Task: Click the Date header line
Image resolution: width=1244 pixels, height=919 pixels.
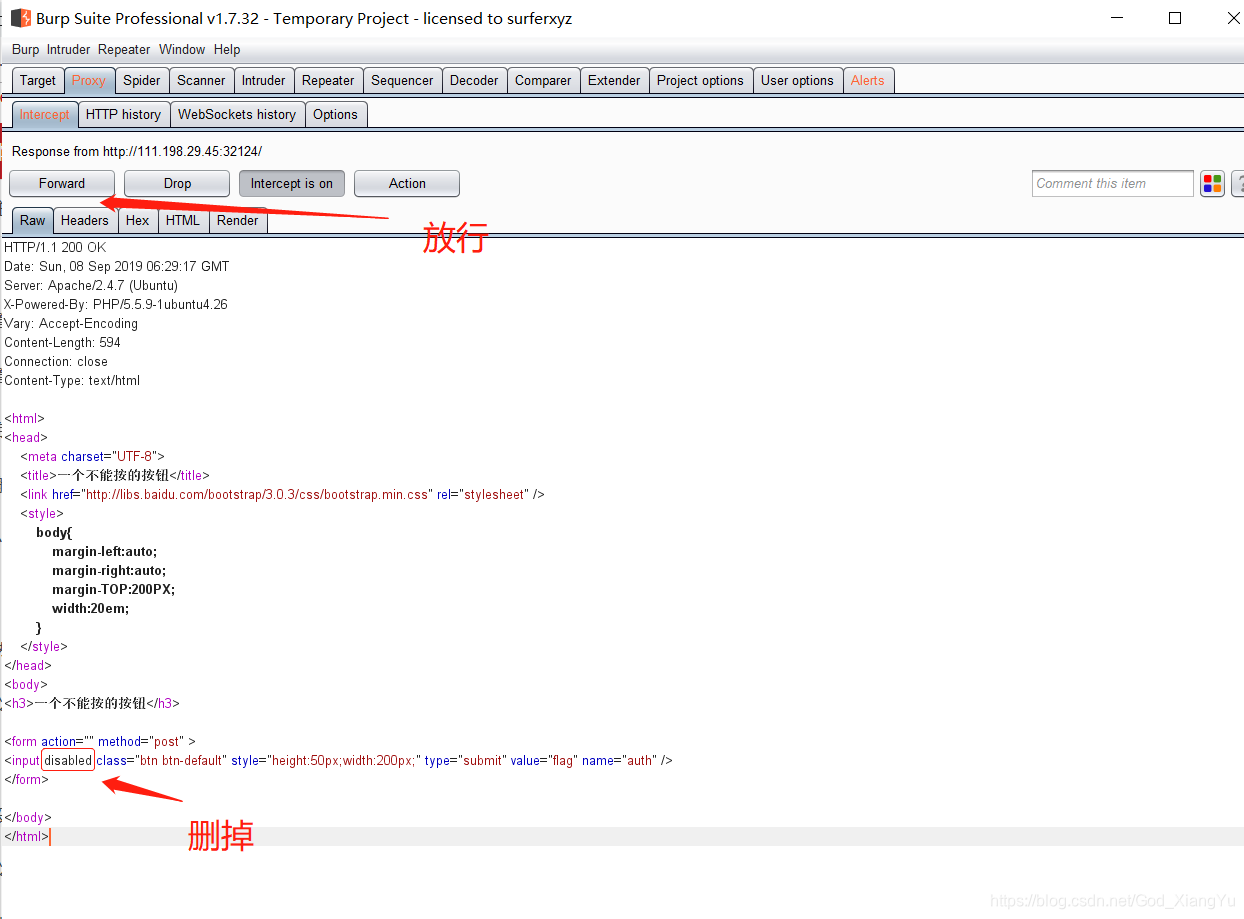Action: pyautogui.click(x=117, y=266)
